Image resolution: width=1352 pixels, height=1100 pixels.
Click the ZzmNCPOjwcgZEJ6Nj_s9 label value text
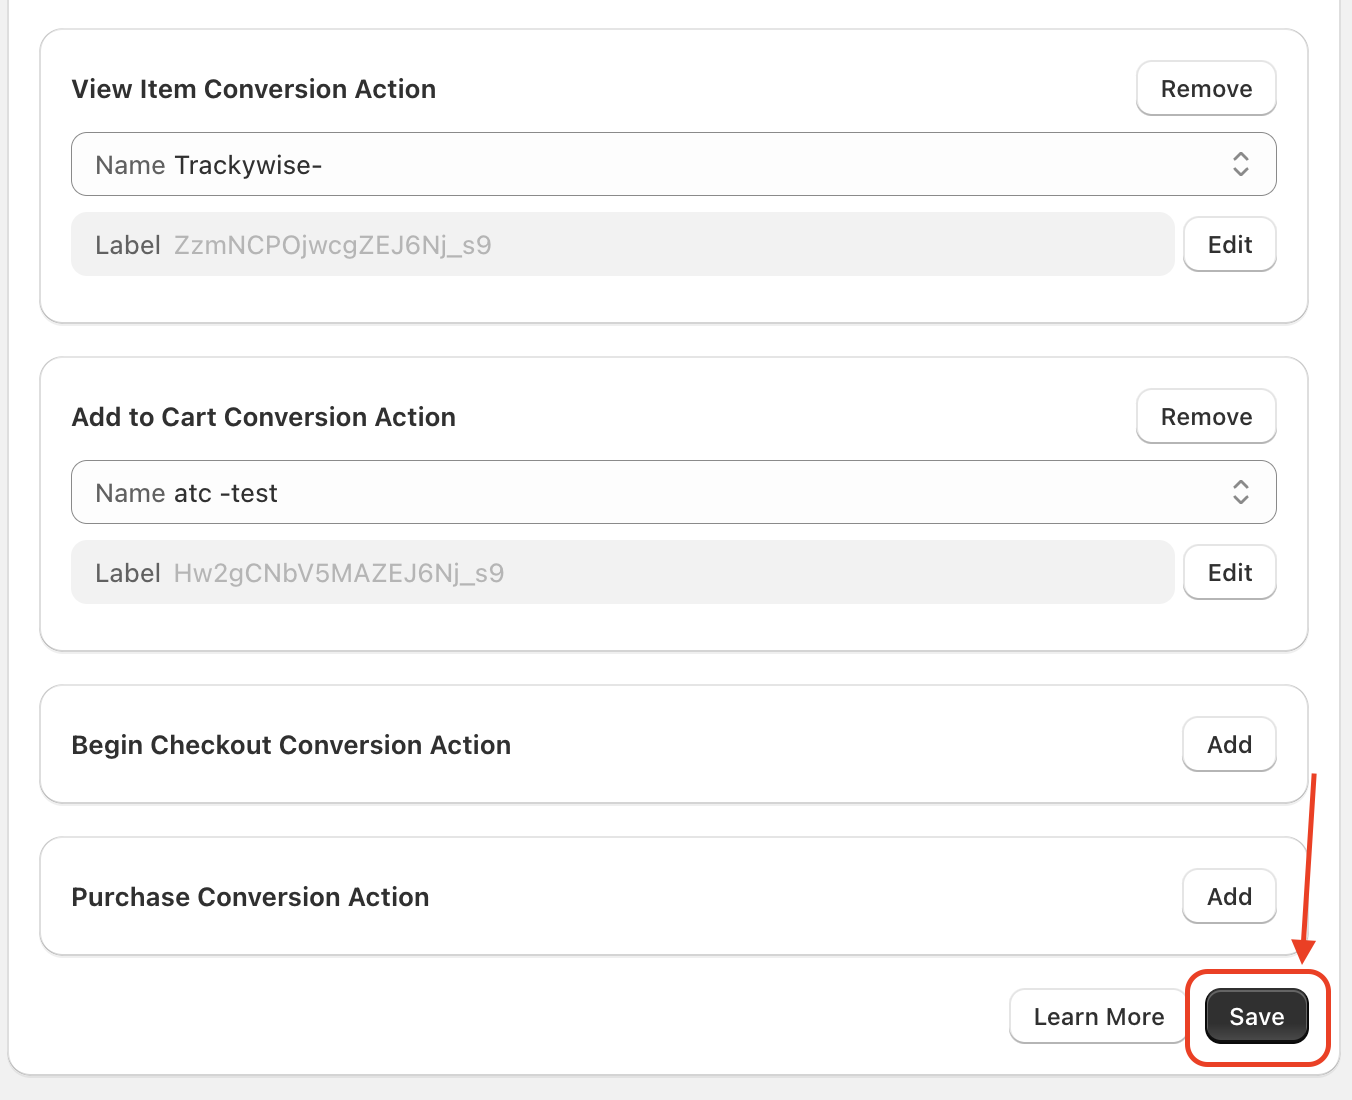[332, 245]
